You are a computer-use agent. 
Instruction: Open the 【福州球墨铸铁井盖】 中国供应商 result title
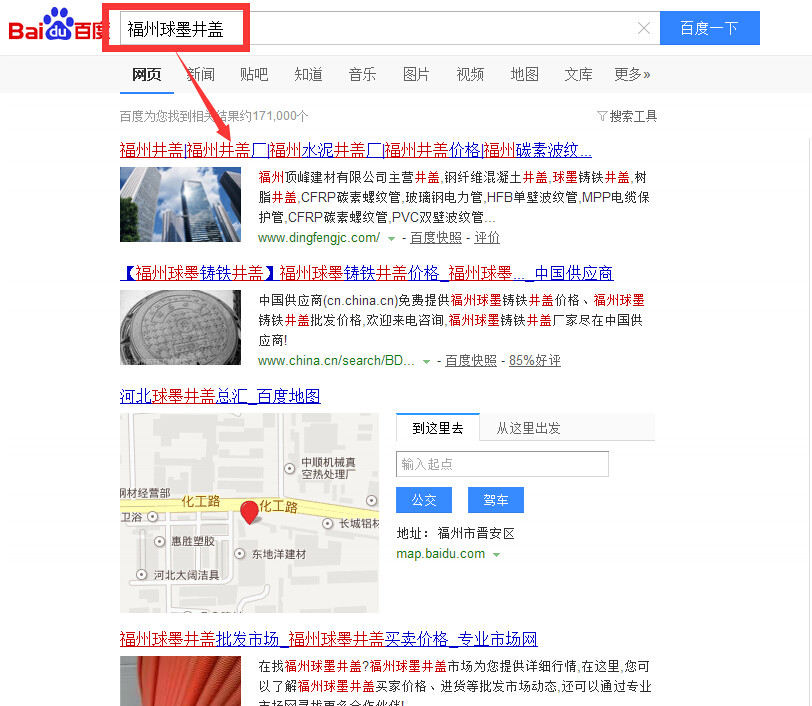click(x=367, y=273)
